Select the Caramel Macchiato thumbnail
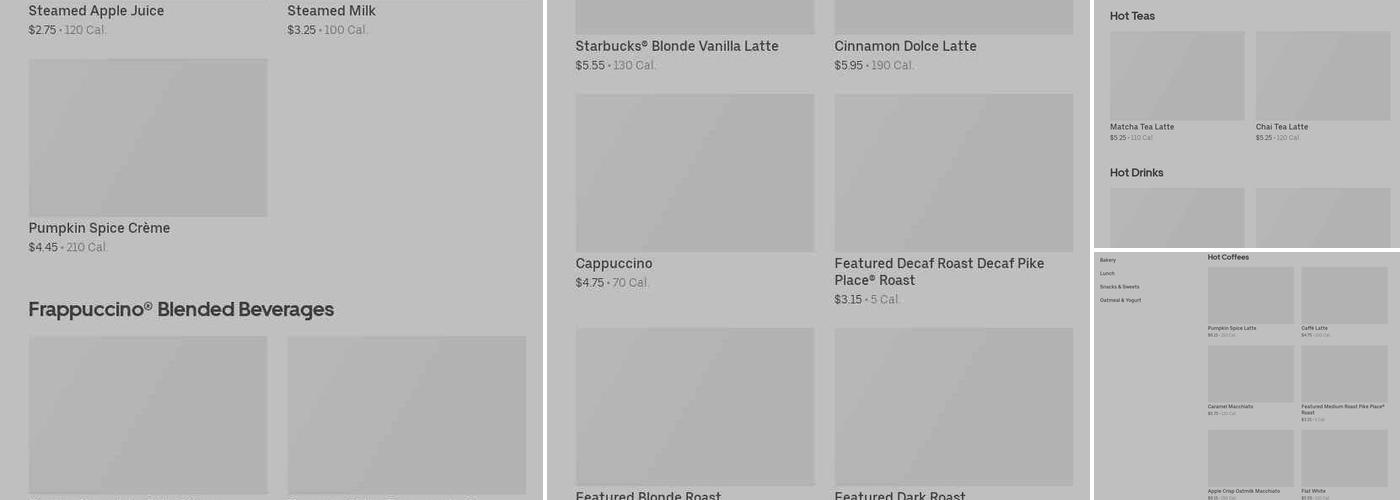Viewport: 1400px width, 500px height. (x=1251, y=374)
